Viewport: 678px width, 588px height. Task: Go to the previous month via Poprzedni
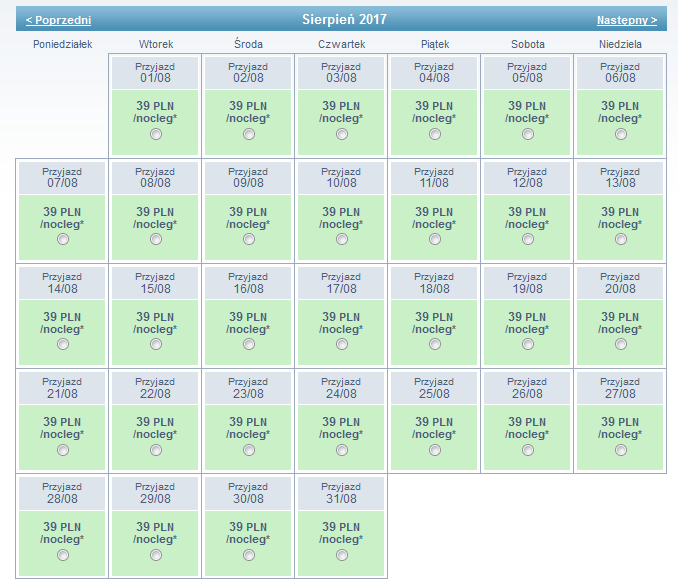58,20
